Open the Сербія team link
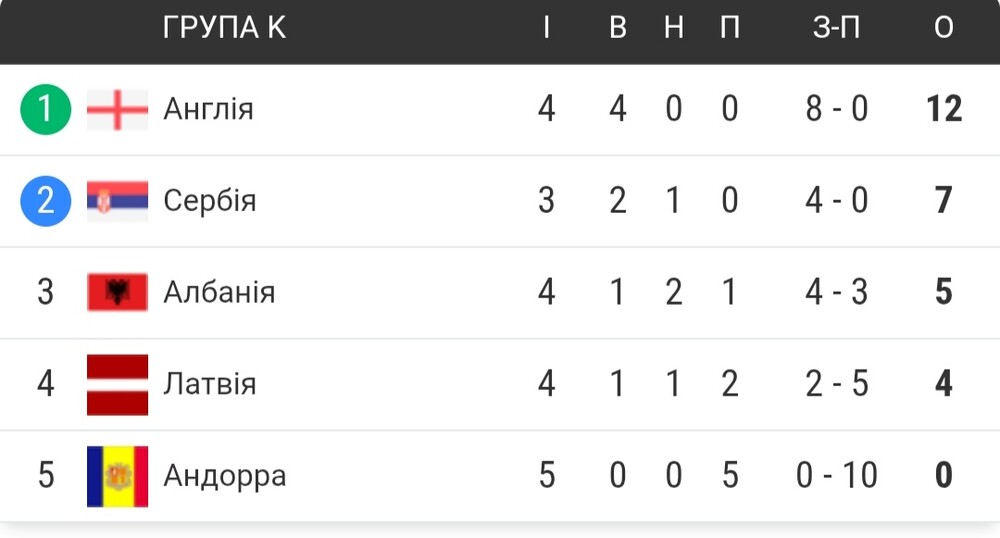 (x=210, y=201)
